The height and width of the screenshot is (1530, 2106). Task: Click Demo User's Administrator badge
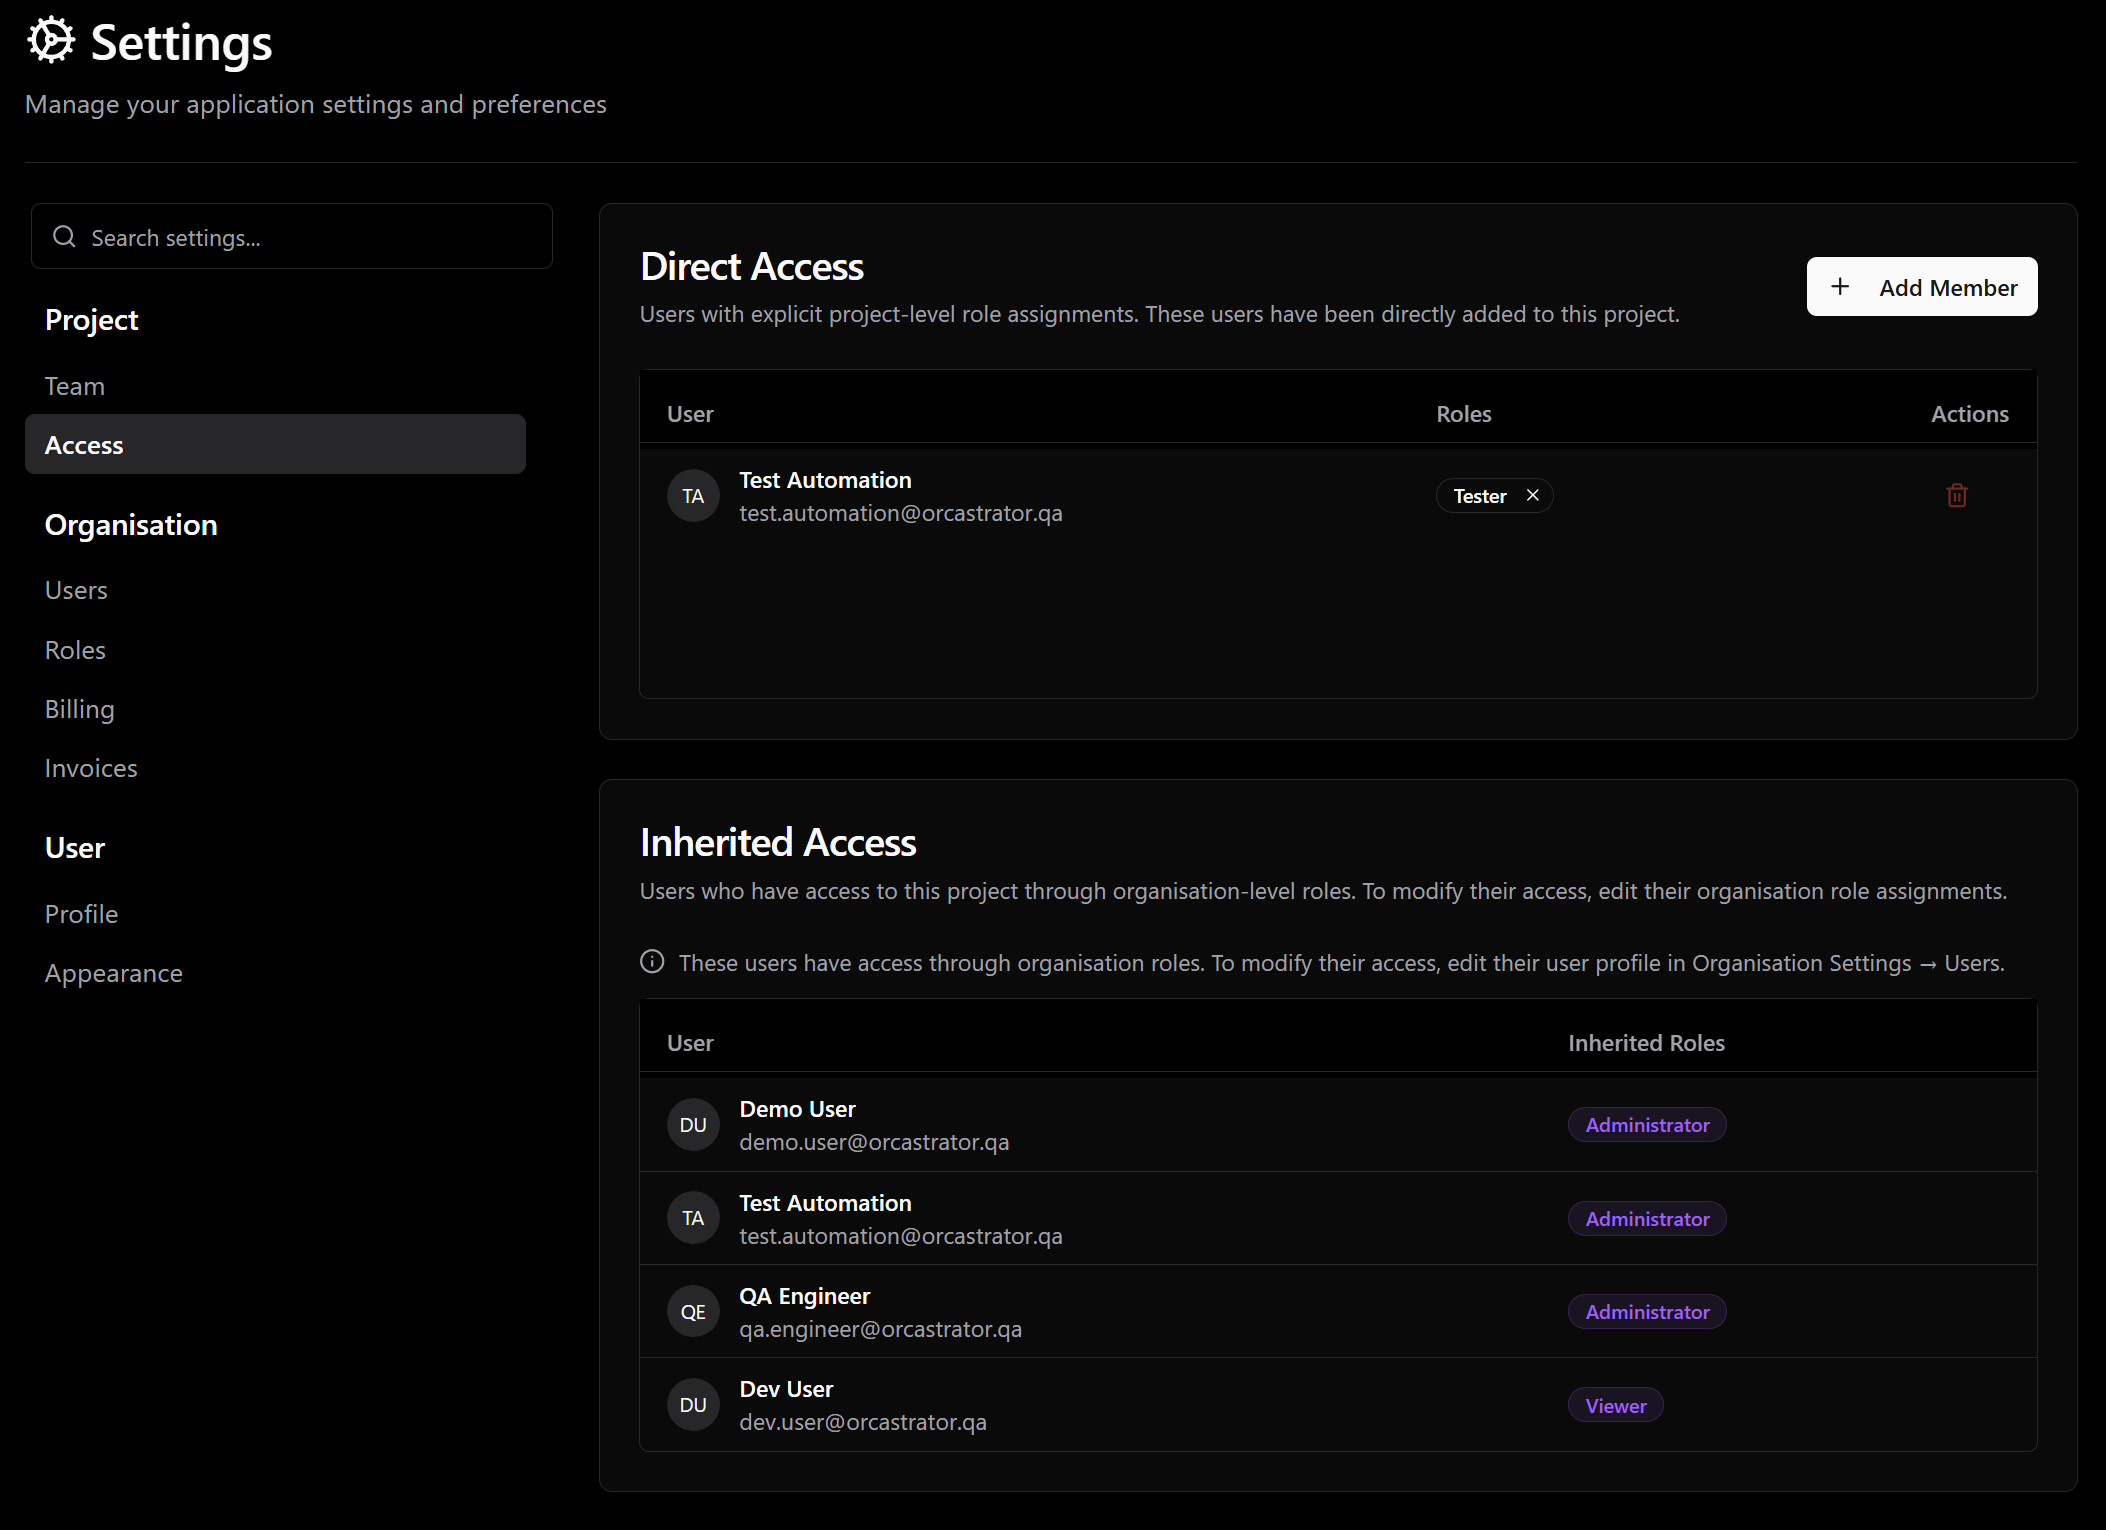coord(1646,1125)
